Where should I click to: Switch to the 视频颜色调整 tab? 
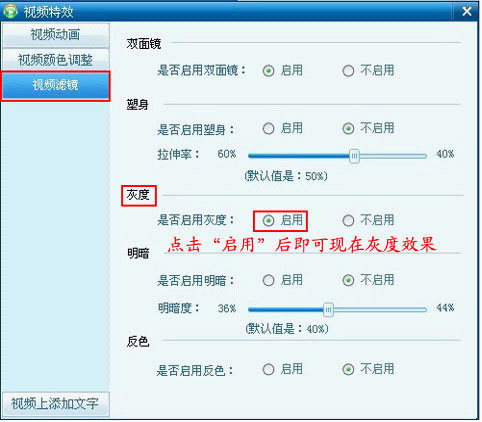[x=56, y=60]
